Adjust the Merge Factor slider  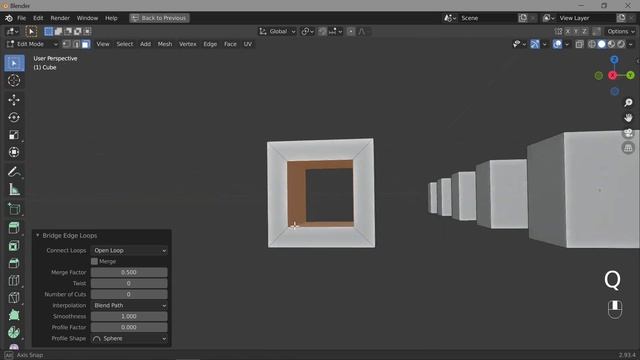pos(129,272)
